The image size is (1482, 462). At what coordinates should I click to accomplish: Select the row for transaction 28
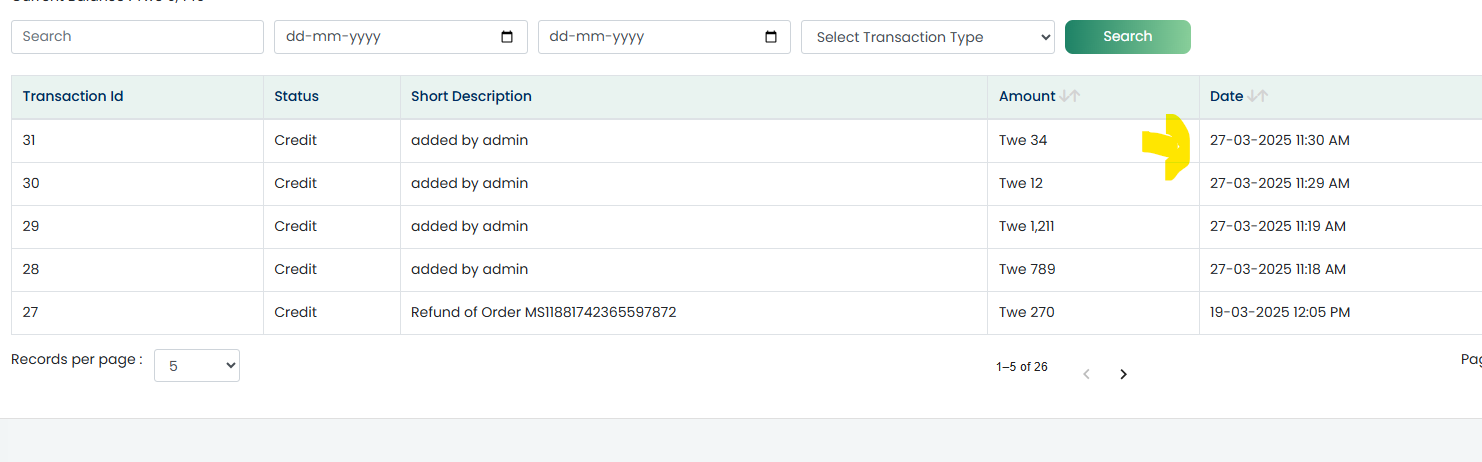coord(746,270)
